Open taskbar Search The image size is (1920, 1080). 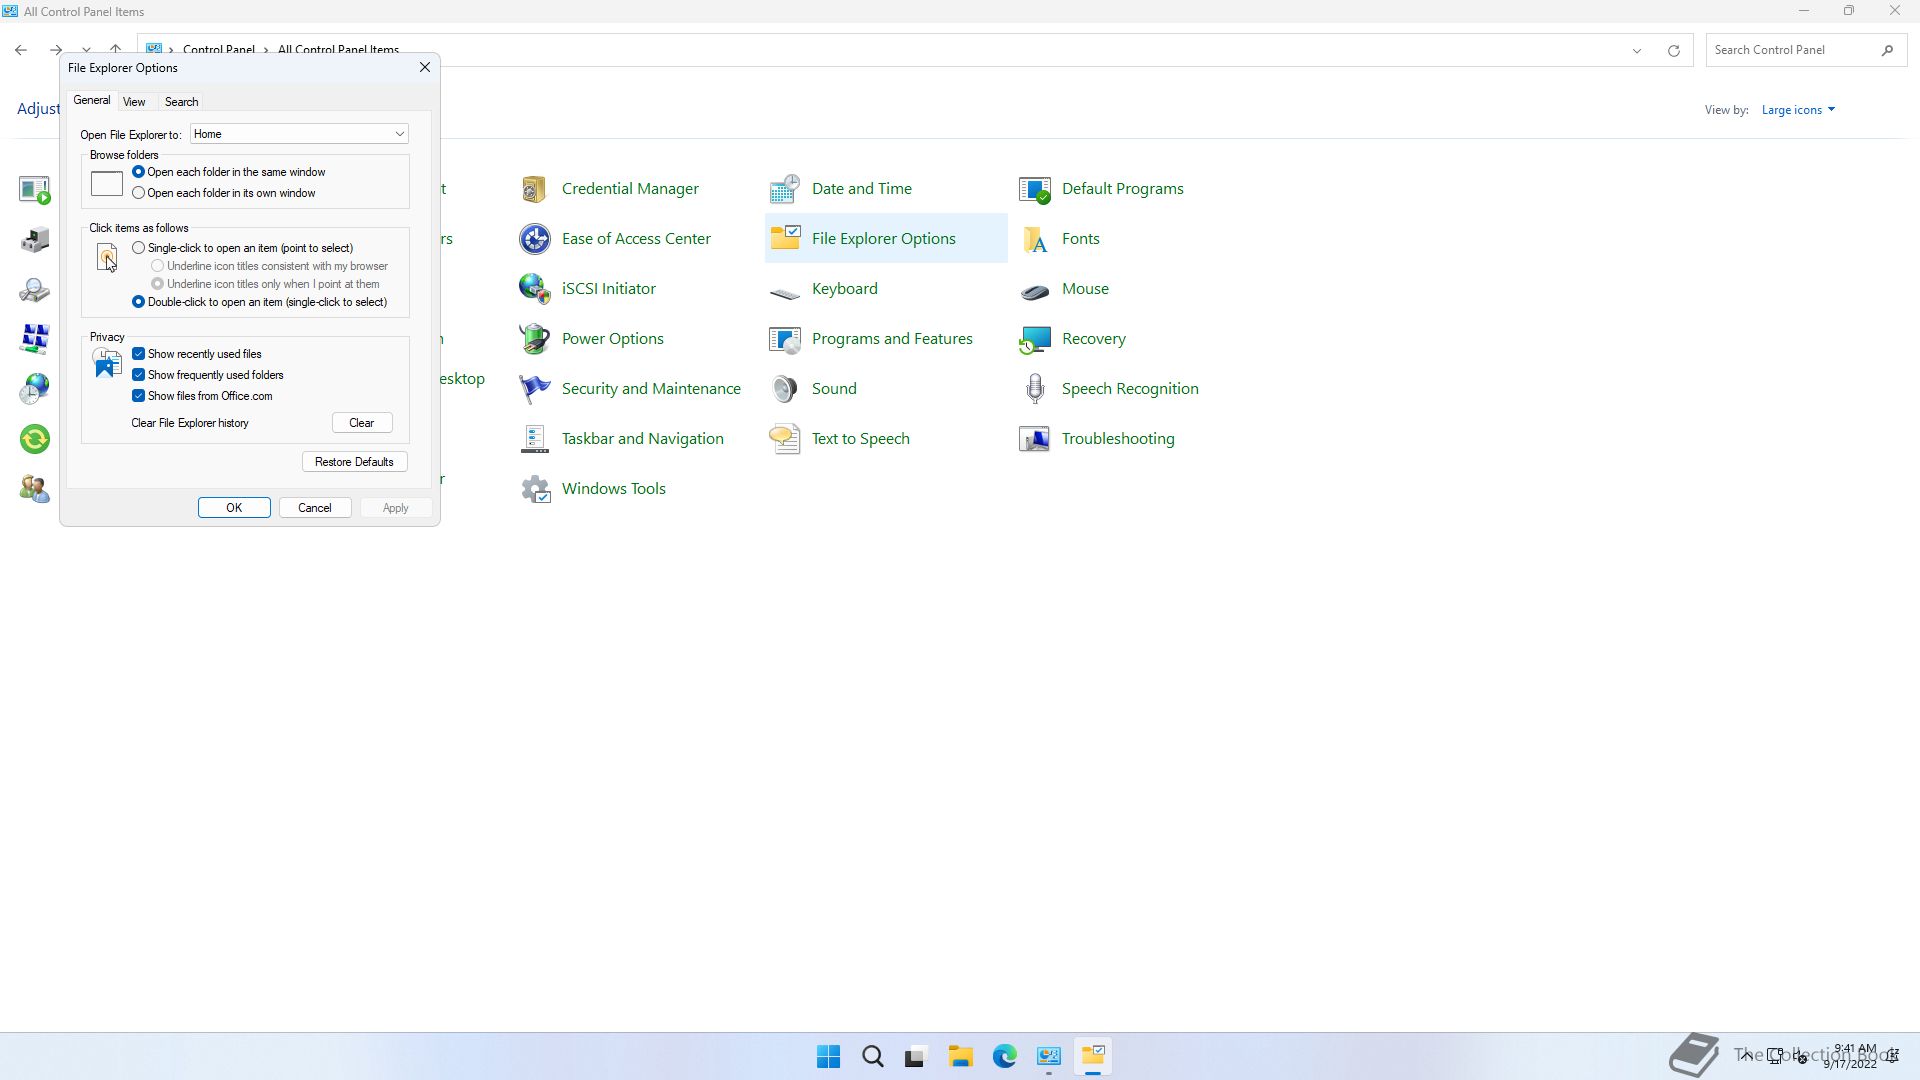872,1057
